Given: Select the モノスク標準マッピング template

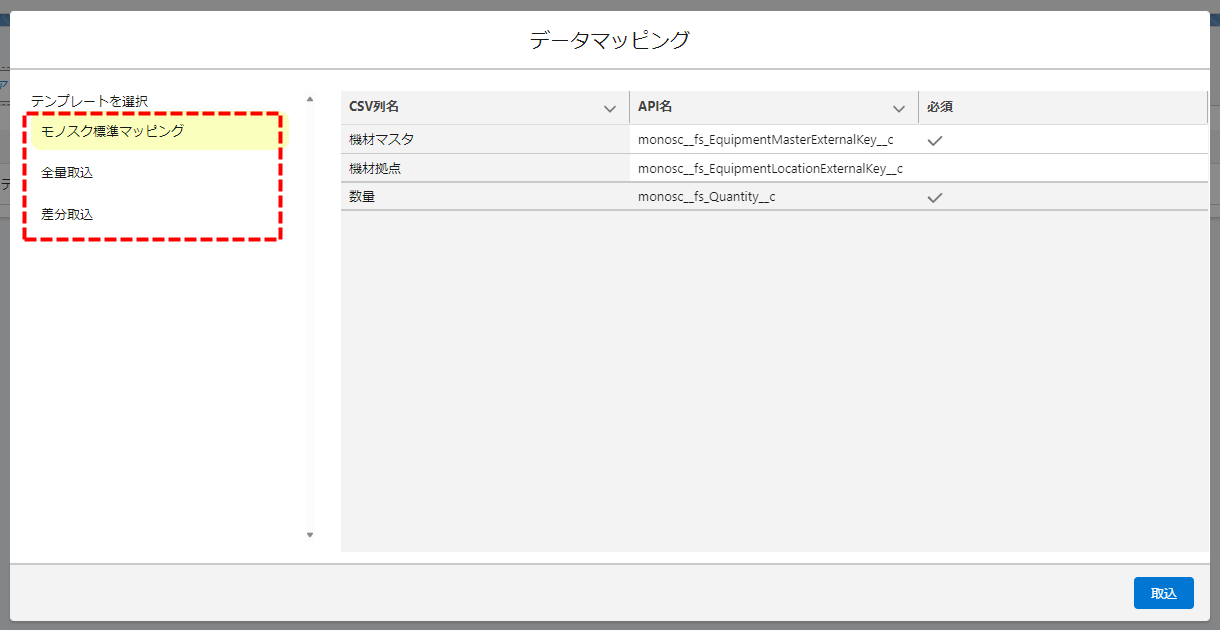Looking at the screenshot, I should [112, 131].
